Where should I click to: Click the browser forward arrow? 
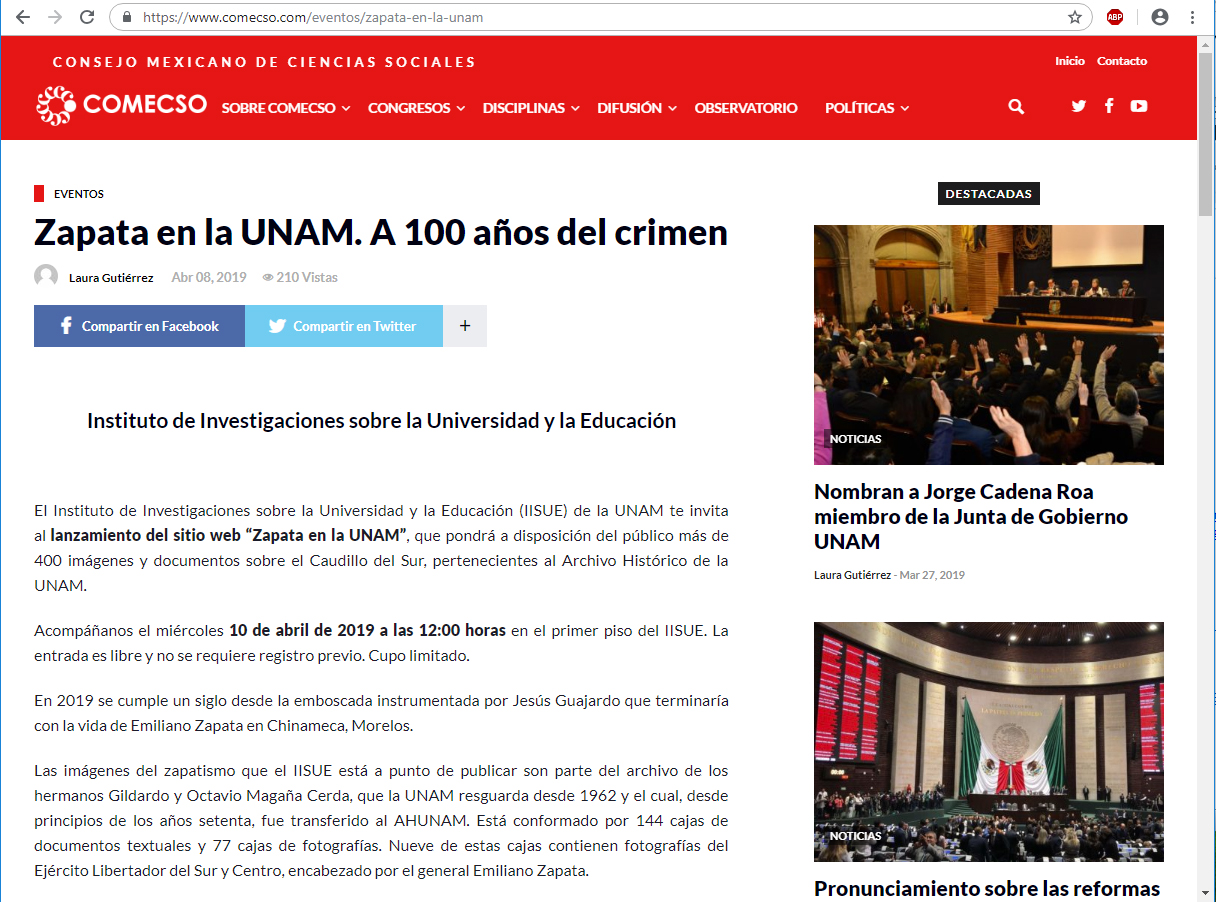click(55, 17)
